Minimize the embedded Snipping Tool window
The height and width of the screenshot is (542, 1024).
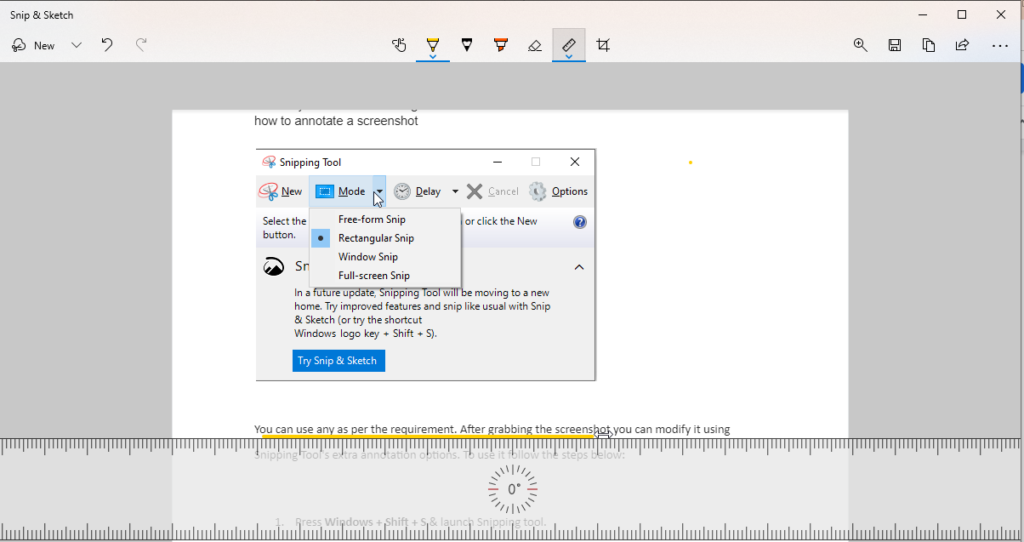[x=498, y=162]
